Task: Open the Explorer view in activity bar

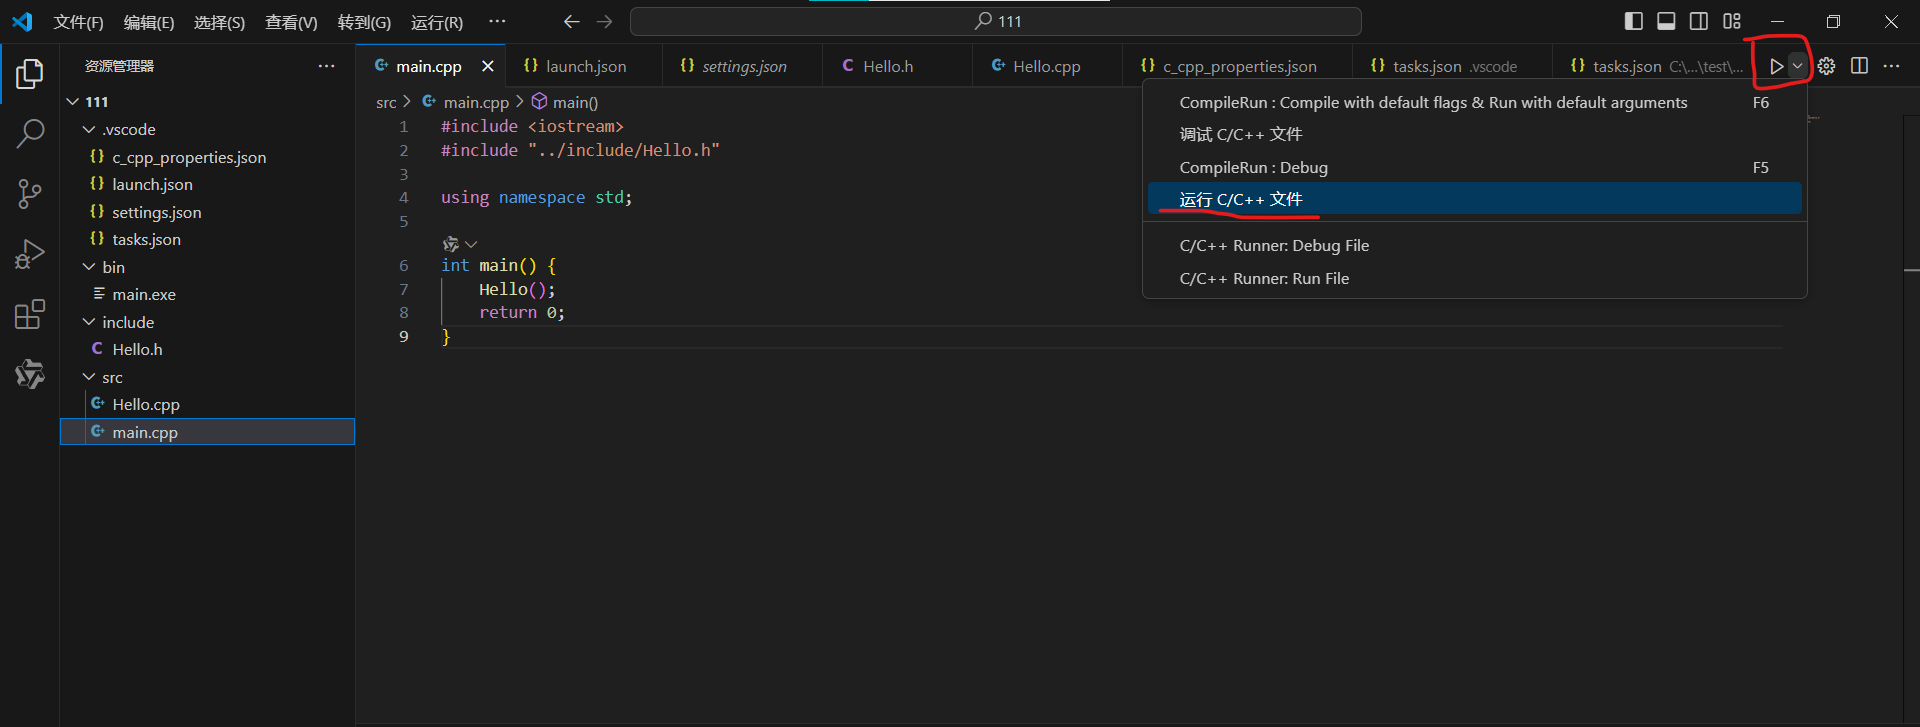Action: click(x=30, y=73)
